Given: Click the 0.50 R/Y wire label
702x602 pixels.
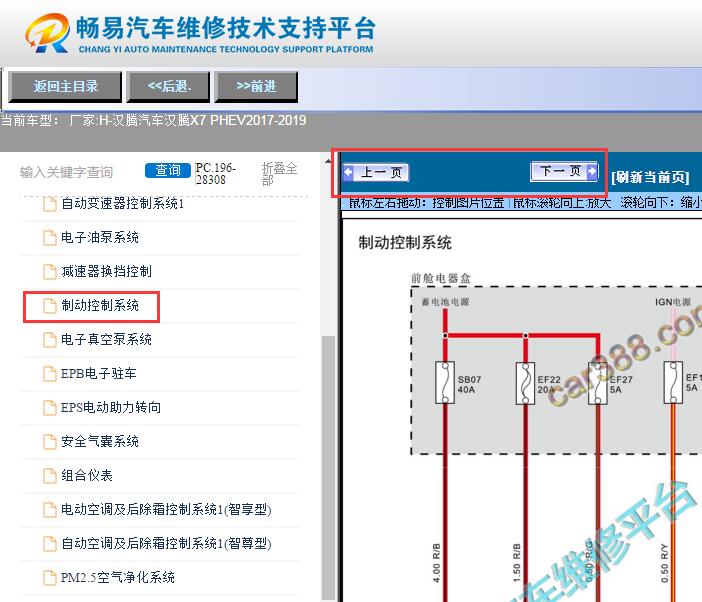Looking at the screenshot, I should point(664,563).
